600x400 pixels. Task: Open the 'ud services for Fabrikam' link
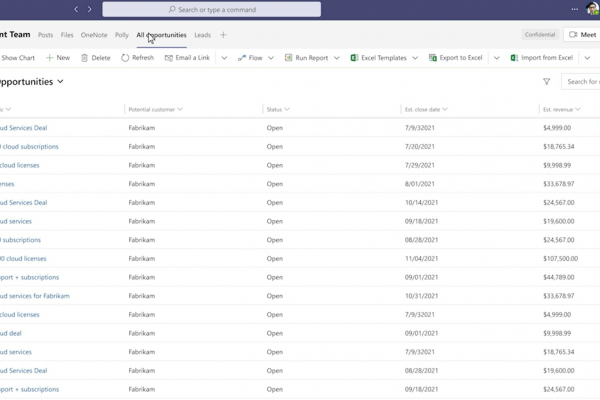(x=35, y=296)
